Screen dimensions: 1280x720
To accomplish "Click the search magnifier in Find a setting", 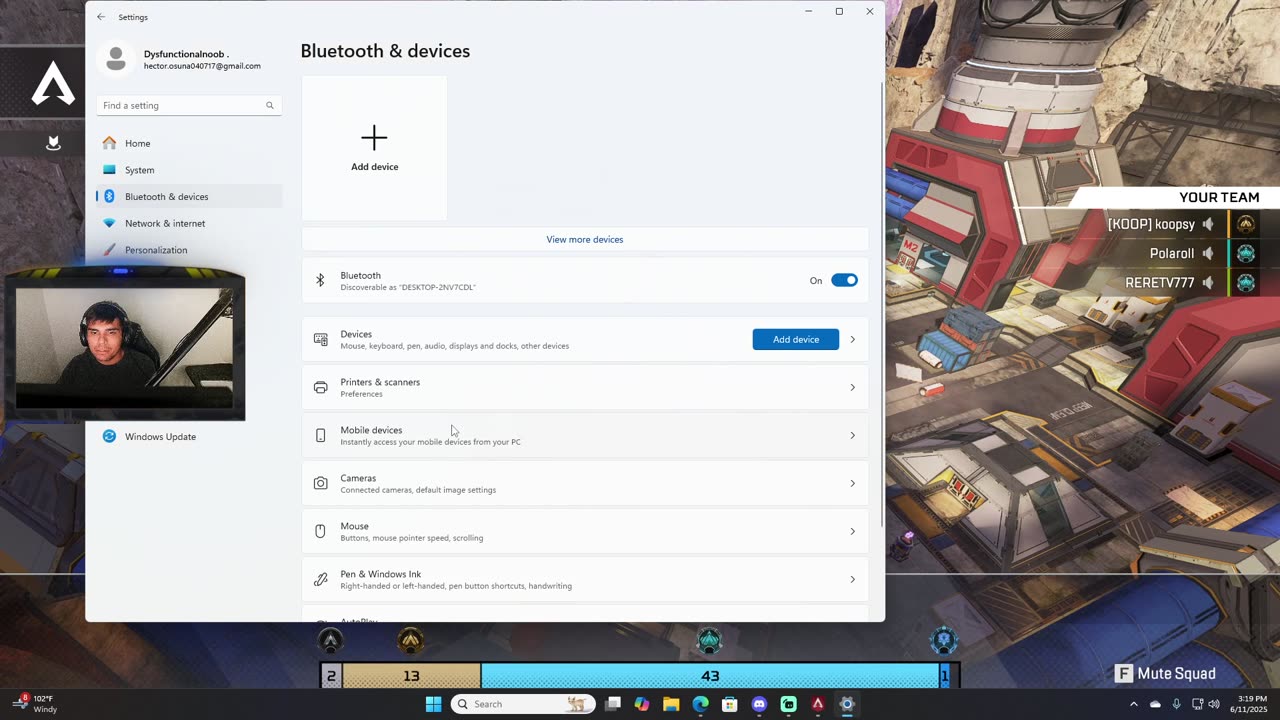I will 269,105.
